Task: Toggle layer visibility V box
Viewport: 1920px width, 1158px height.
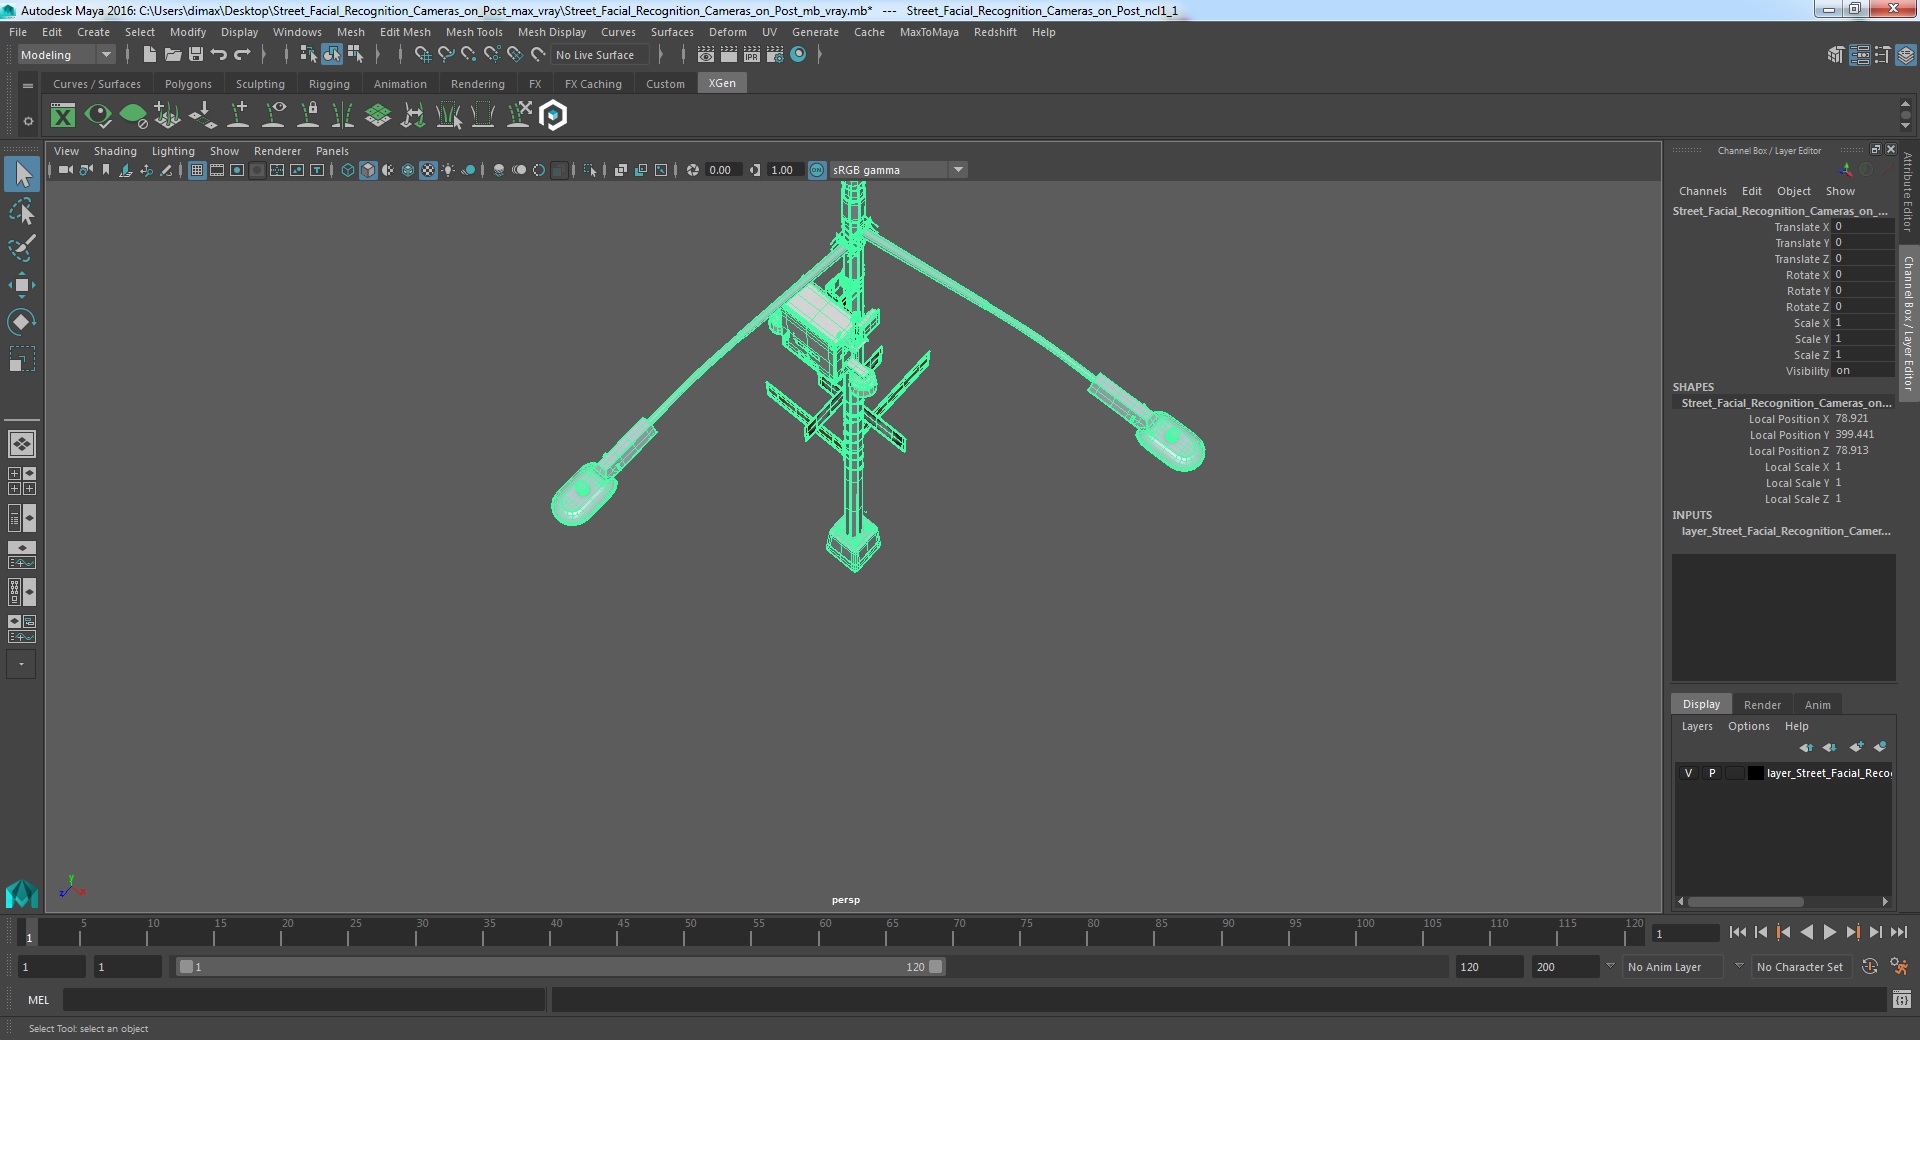Action: click(1689, 773)
